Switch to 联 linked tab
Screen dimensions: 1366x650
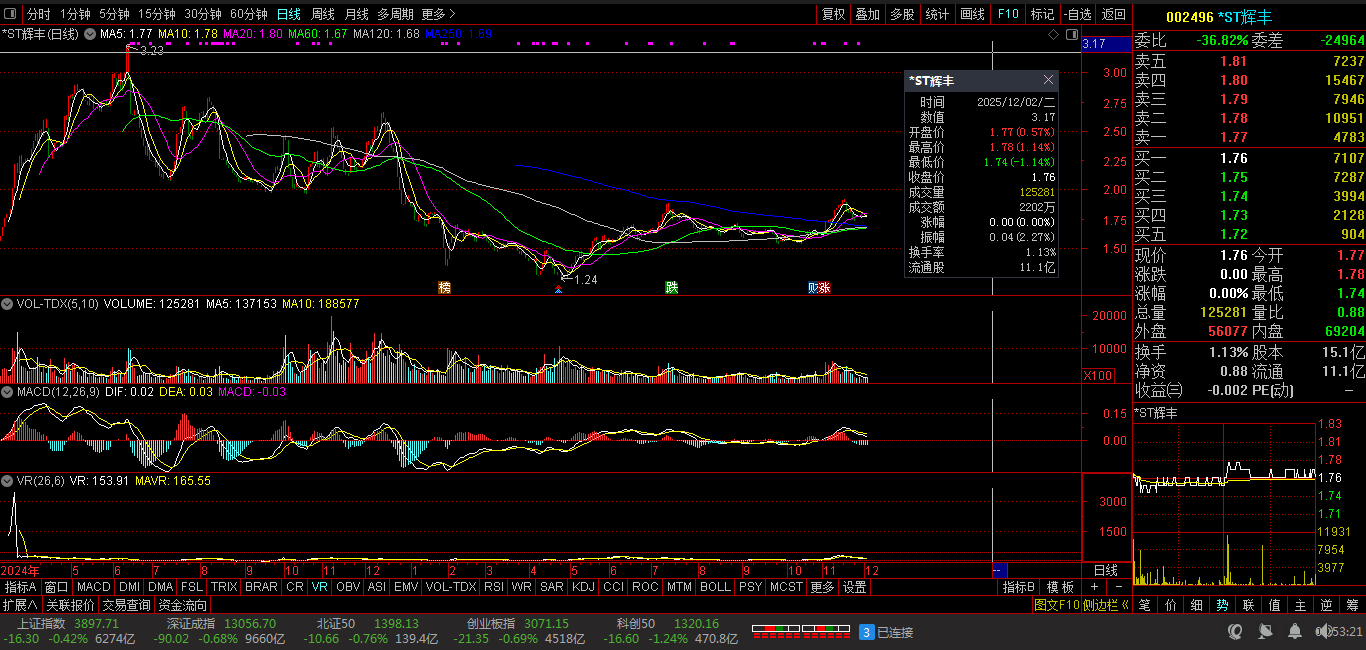click(x=1249, y=605)
